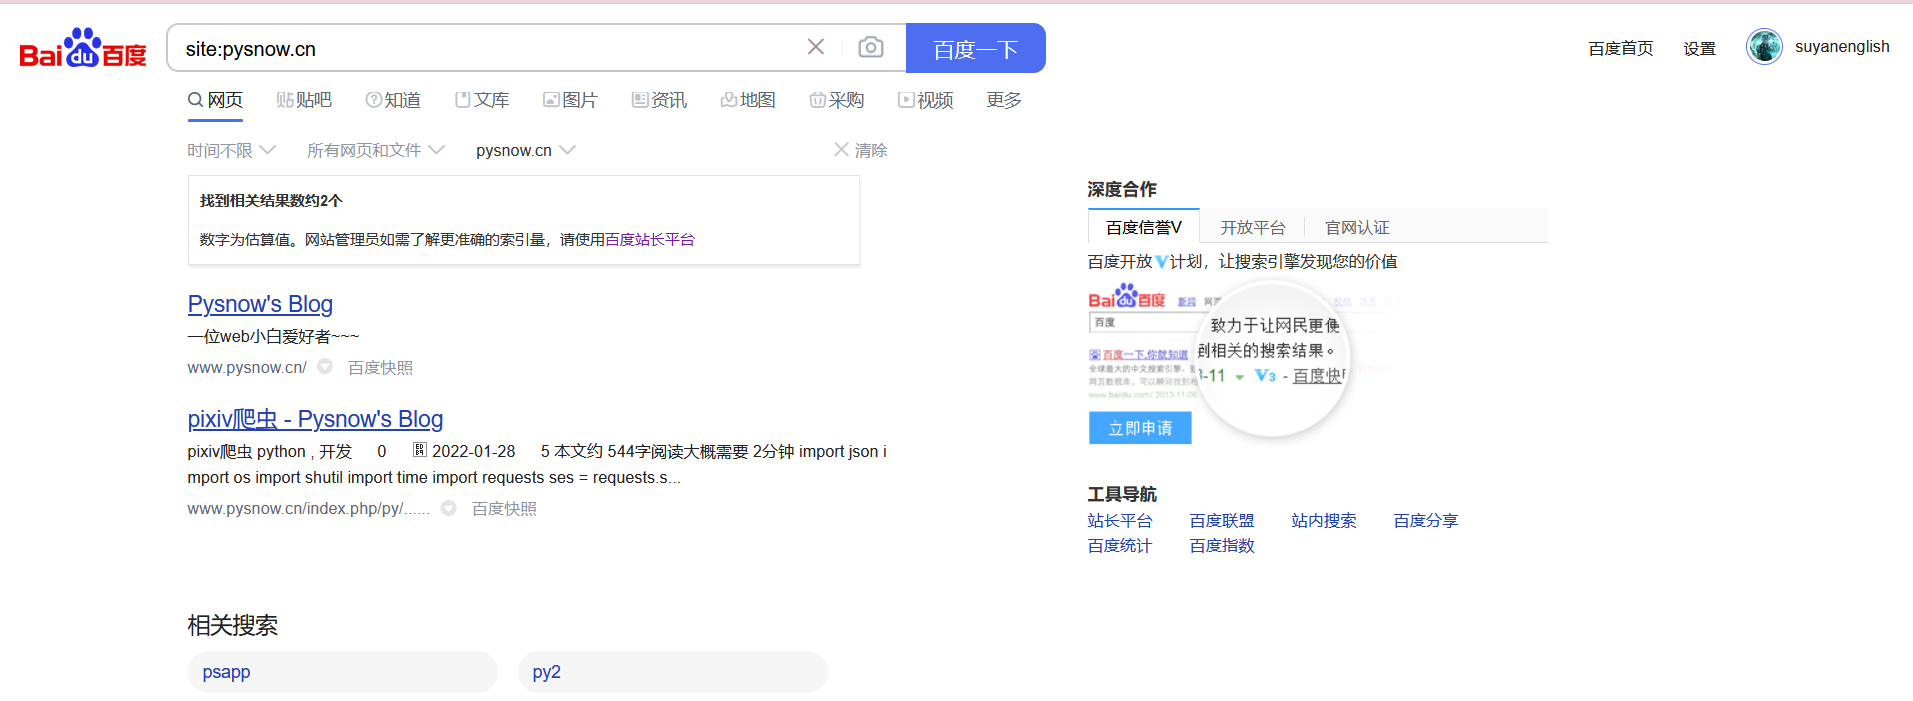Open the Pysnow's Blog result title
This screenshot has height=701, width=1913.
coord(260,304)
